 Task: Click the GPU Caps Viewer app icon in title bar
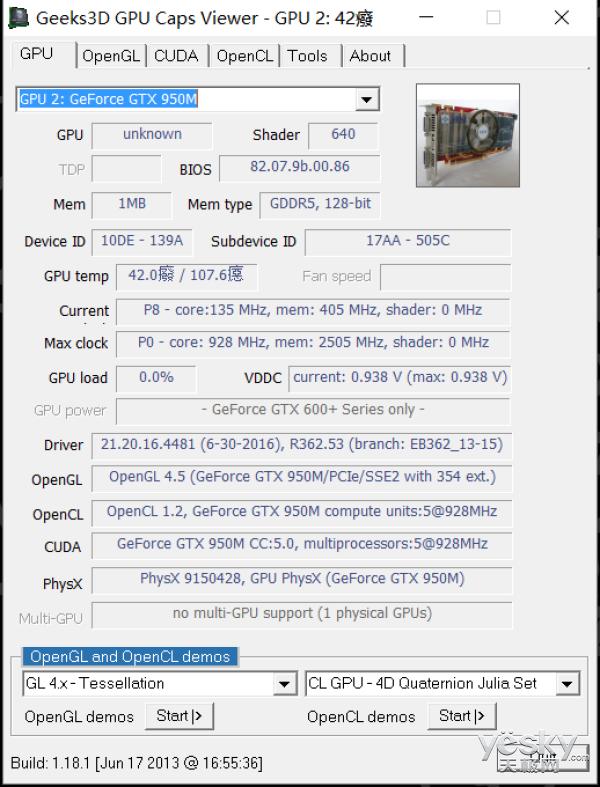click(19, 18)
